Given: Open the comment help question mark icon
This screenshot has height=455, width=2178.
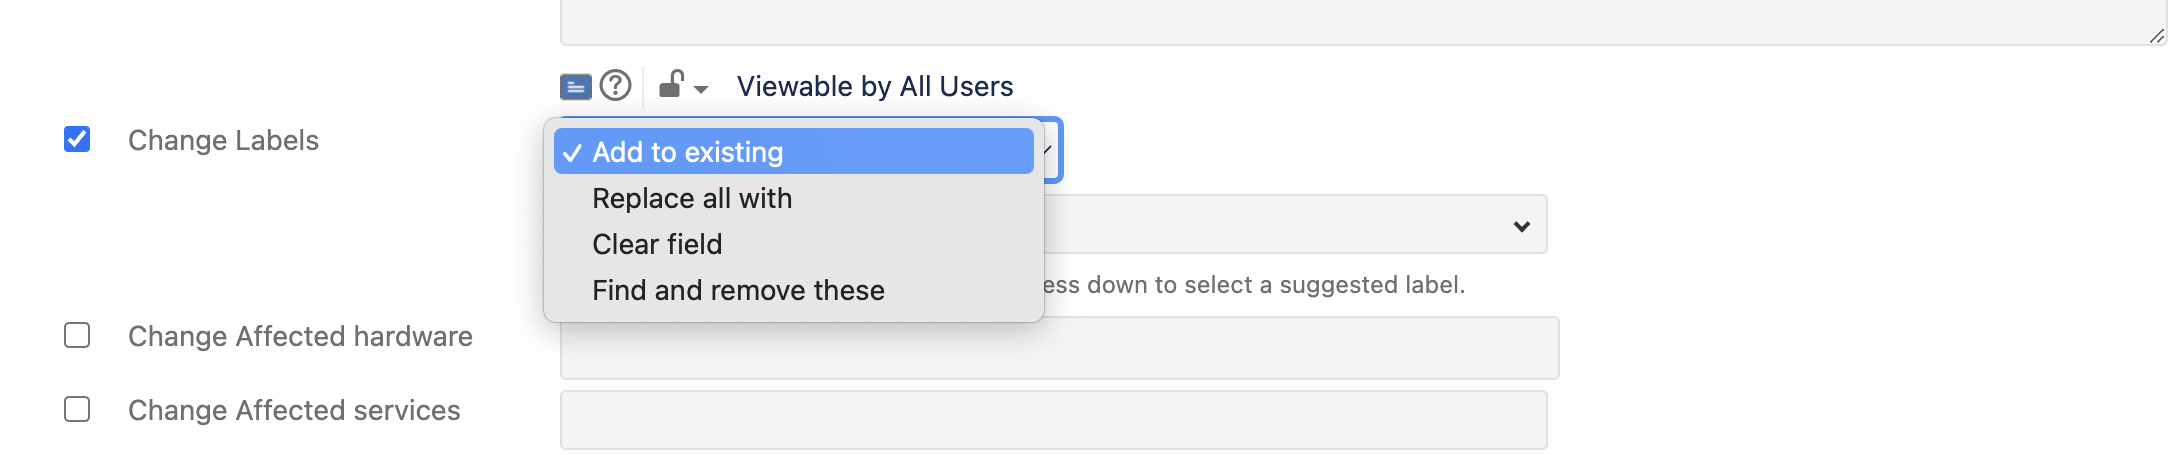Looking at the screenshot, I should pos(616,86).
